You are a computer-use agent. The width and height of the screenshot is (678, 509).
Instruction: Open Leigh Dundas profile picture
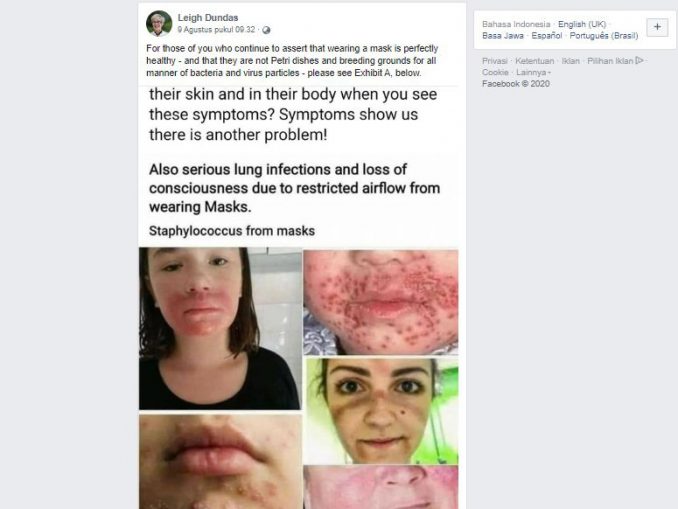pyautogui.click(x=159, y=23)
